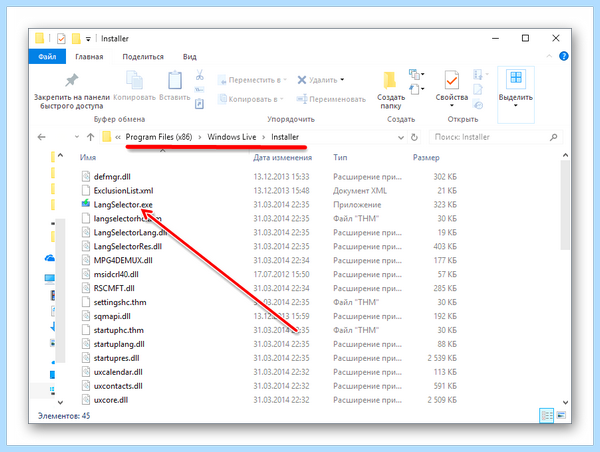600x452 pixels.
Task: Click the Program Files (x86) breadcrumb
Action: click(x=159, y=137)
